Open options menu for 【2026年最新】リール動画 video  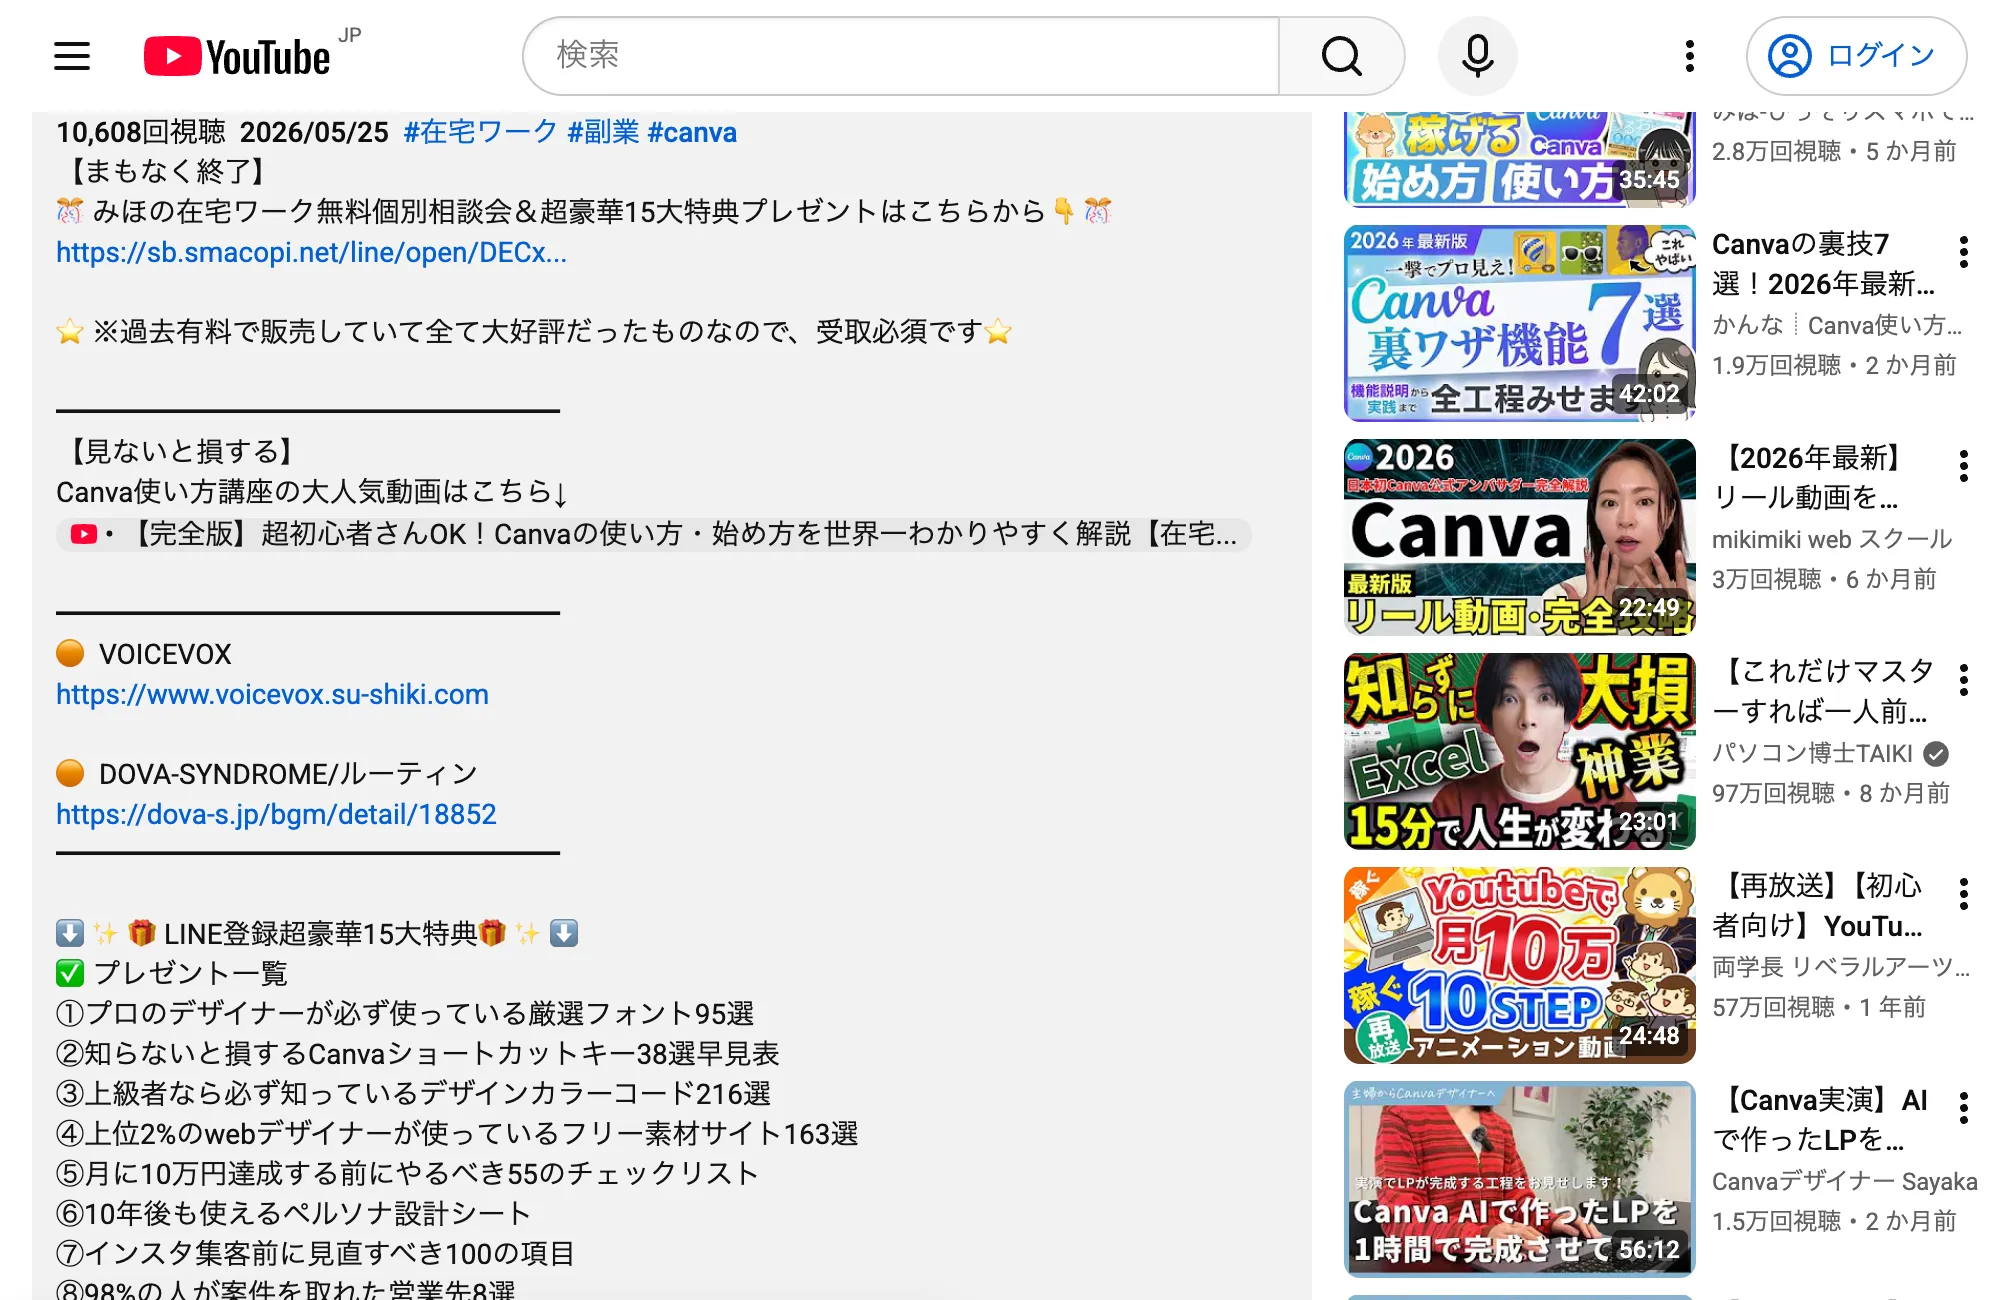(1964, 466)
